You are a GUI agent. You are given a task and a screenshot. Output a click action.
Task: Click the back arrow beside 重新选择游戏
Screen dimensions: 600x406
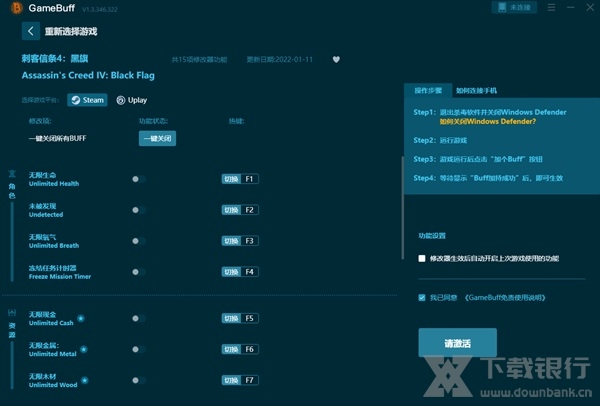tap(29, 31)
